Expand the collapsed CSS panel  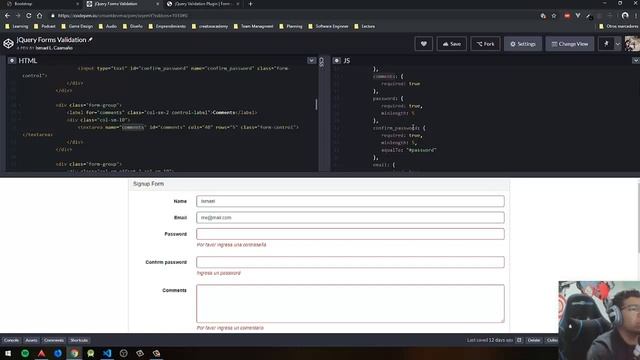click(322, 62)
